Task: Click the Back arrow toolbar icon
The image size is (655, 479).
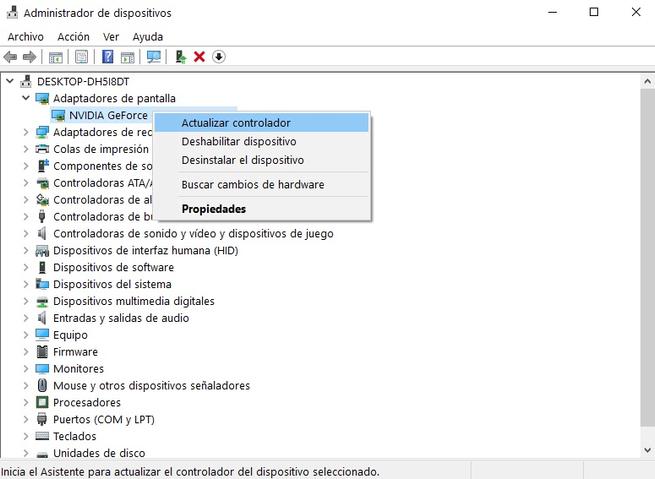Action: [10, 57]
